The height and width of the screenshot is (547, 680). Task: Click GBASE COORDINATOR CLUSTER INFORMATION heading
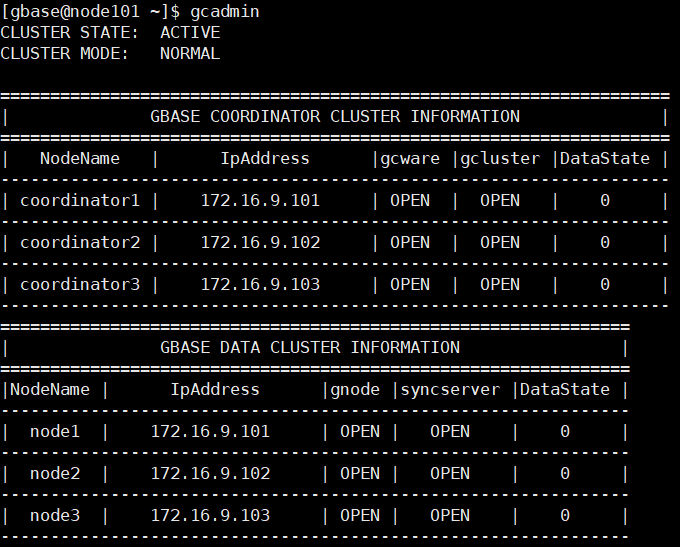pos(335,117)
